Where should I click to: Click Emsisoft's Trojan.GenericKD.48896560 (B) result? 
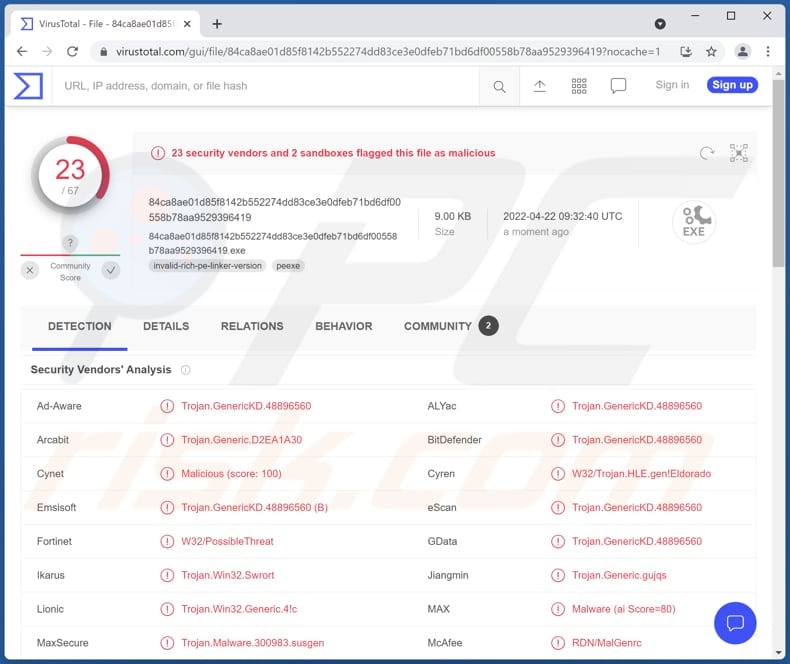[x=254, y=507]
